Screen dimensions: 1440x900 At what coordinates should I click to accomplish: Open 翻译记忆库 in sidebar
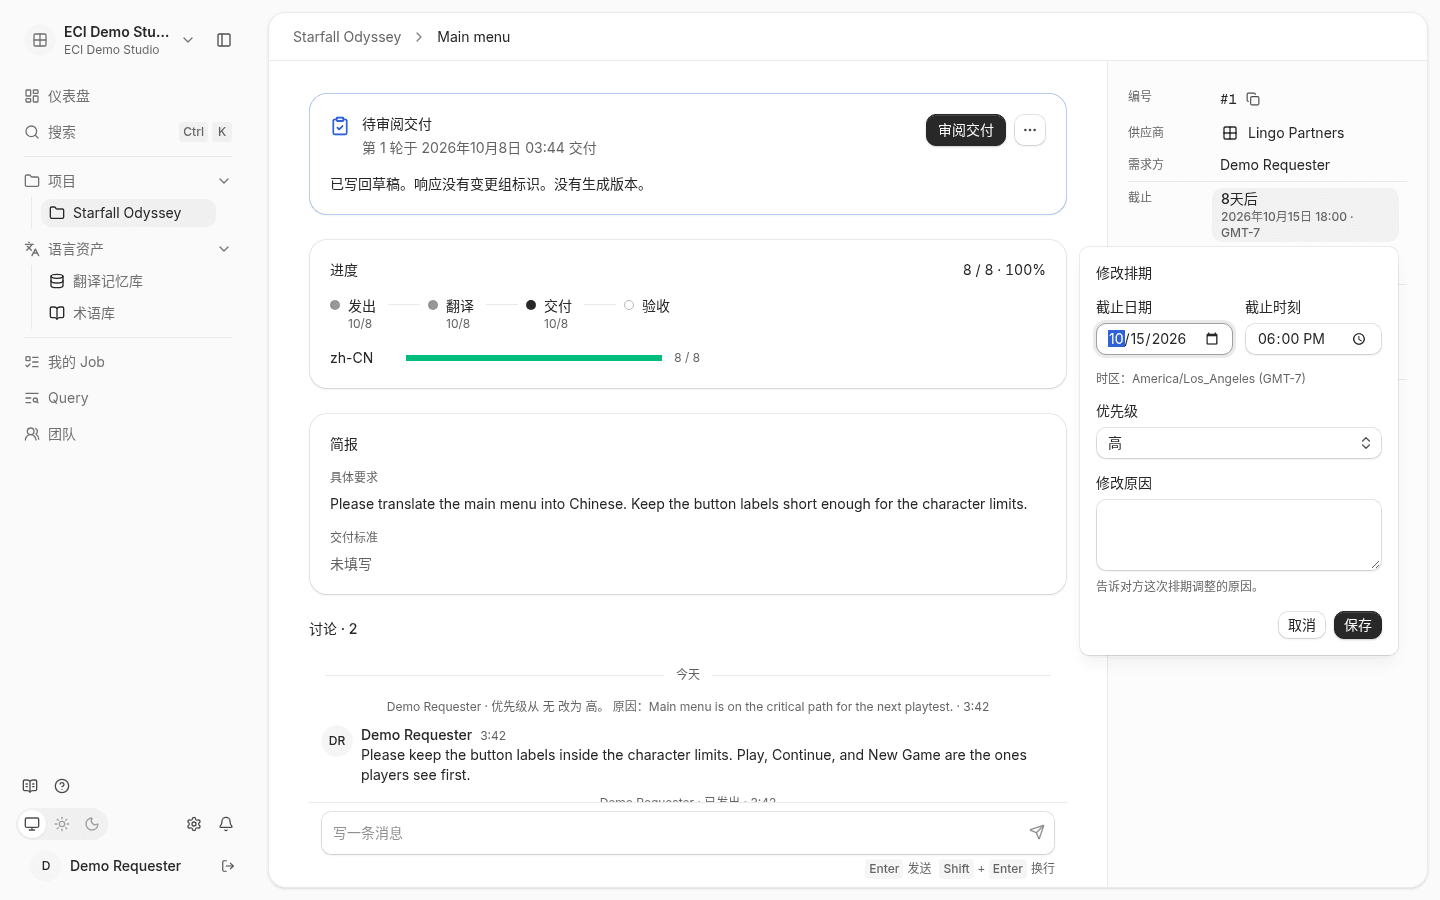(128, 281)
